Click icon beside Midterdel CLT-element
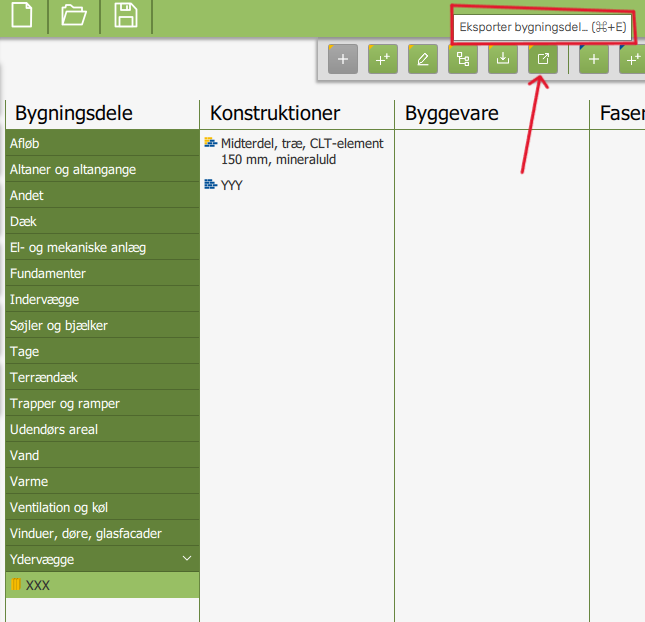 click(211, 143)
